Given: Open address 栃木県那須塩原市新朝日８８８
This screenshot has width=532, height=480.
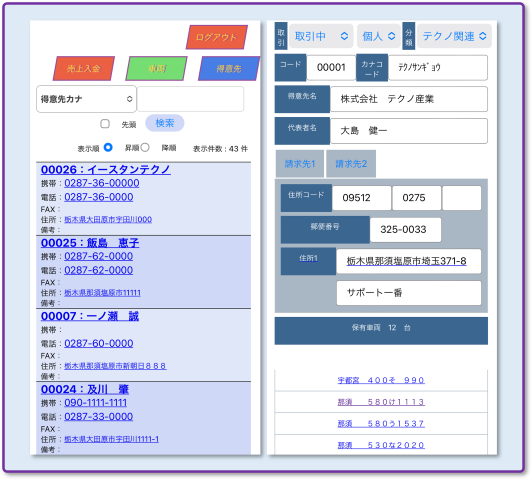Looking at the screenshot, I should (115, 366).
